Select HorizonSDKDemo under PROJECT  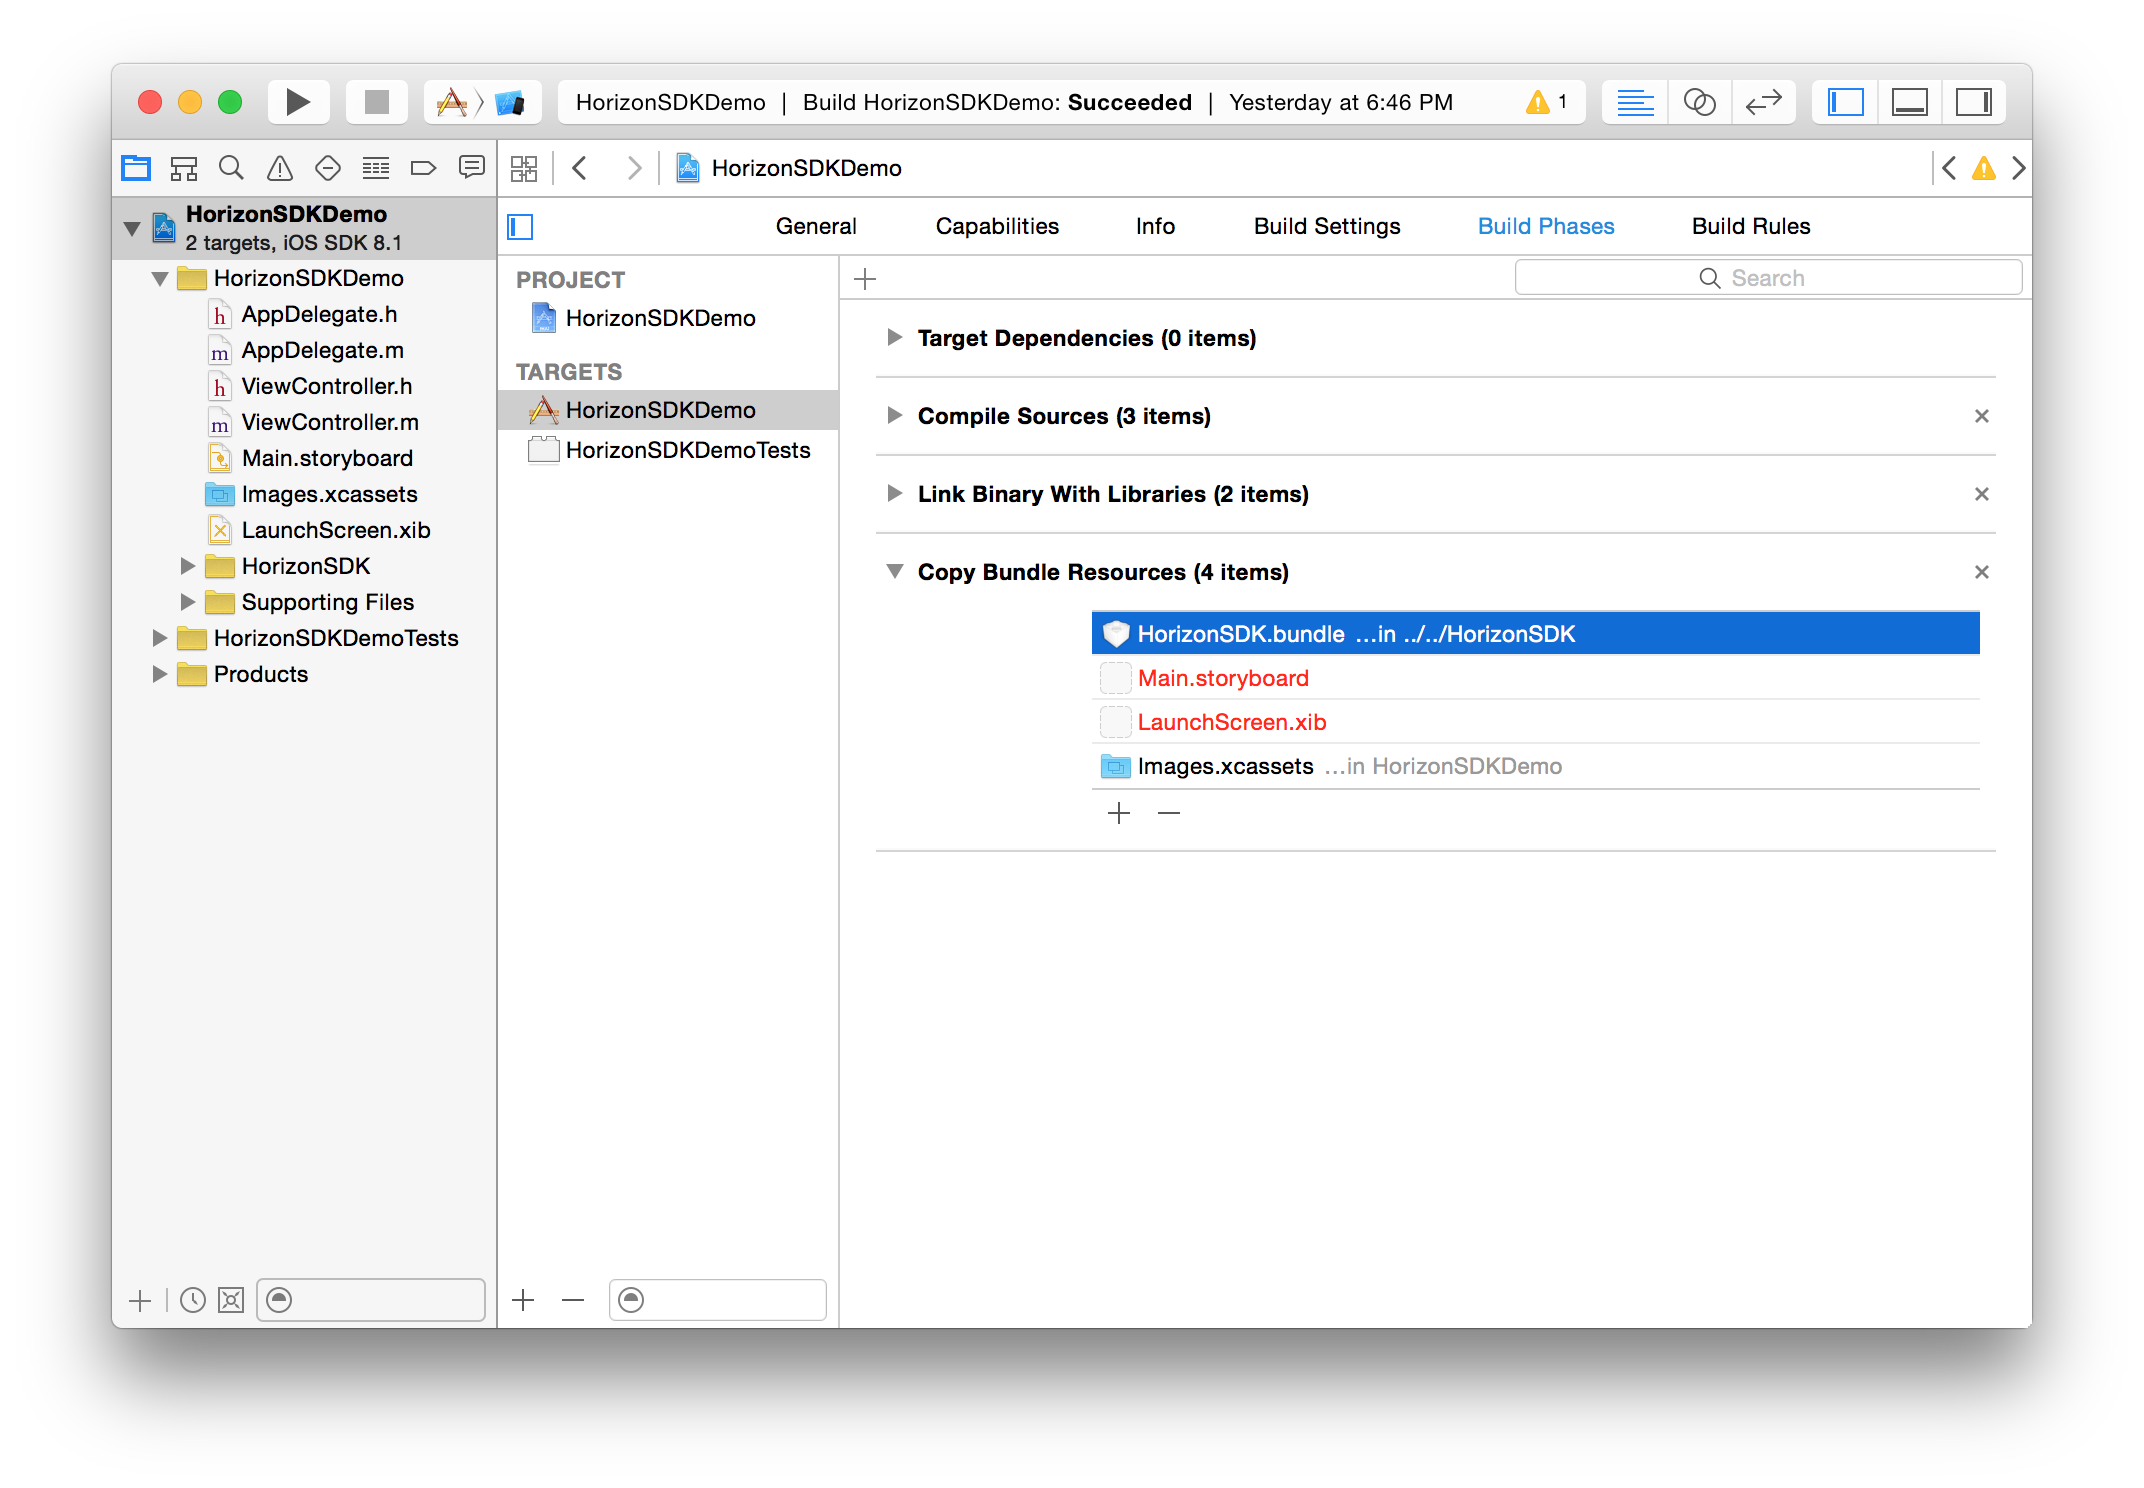click(668, 318)
